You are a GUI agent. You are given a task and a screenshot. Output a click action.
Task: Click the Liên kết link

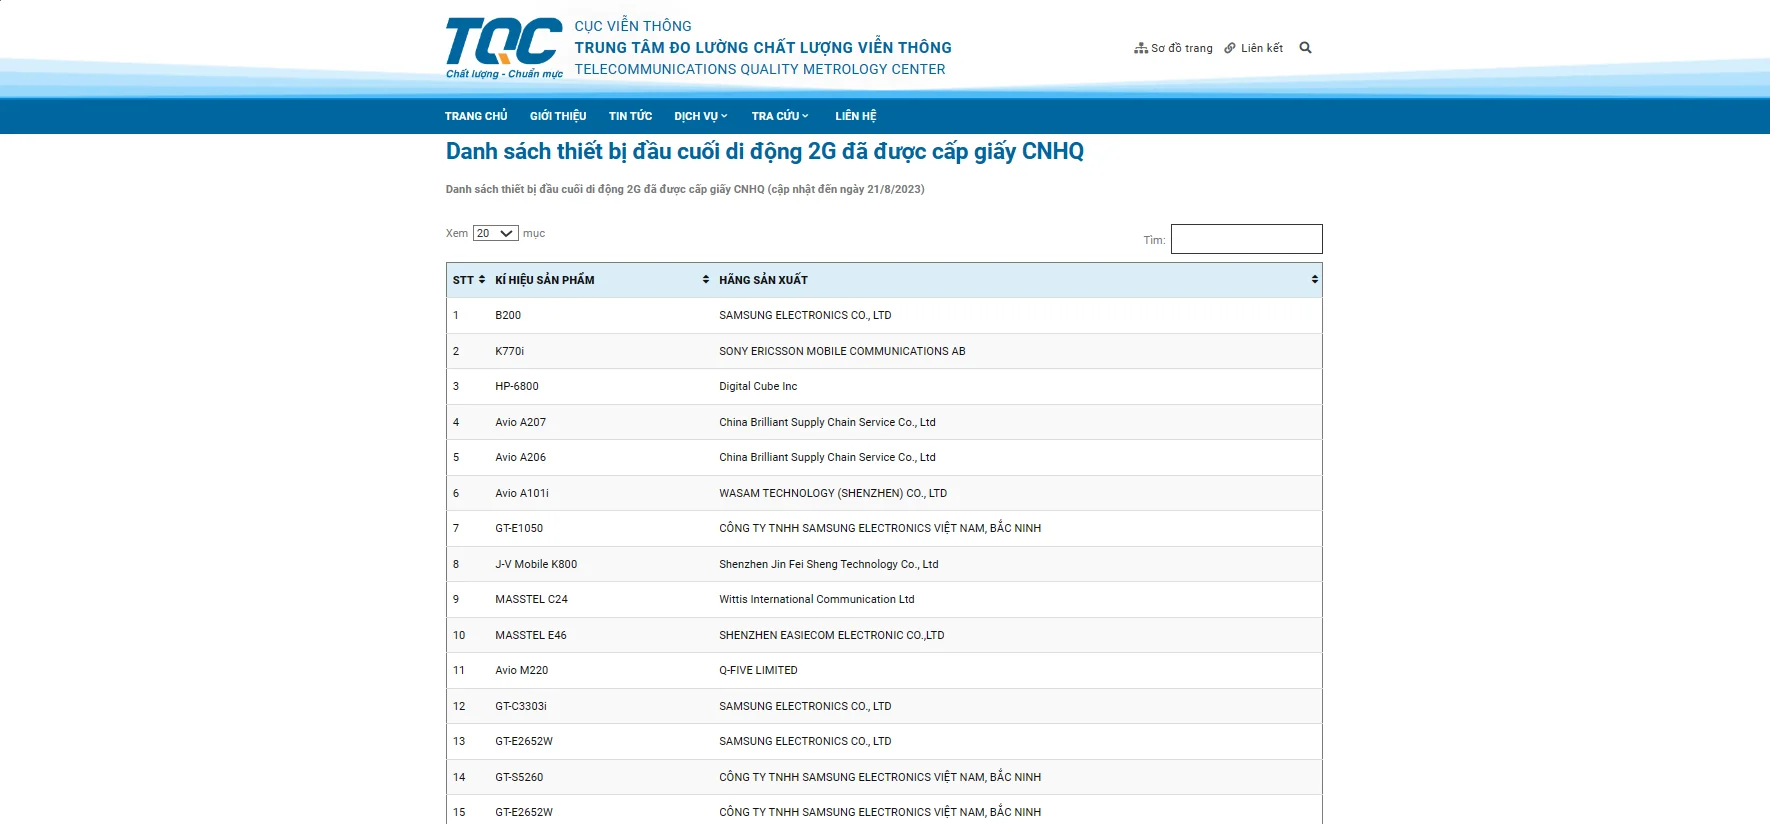(1262, 48)
